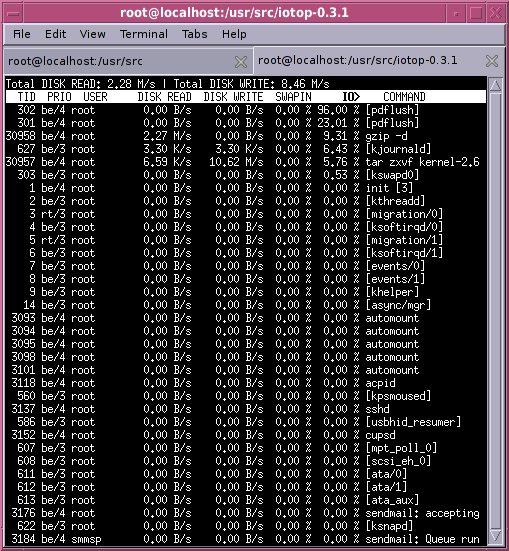Select the gzip -d command text
The width and height of the screenshot is (509, 551).
coord(386,136)
